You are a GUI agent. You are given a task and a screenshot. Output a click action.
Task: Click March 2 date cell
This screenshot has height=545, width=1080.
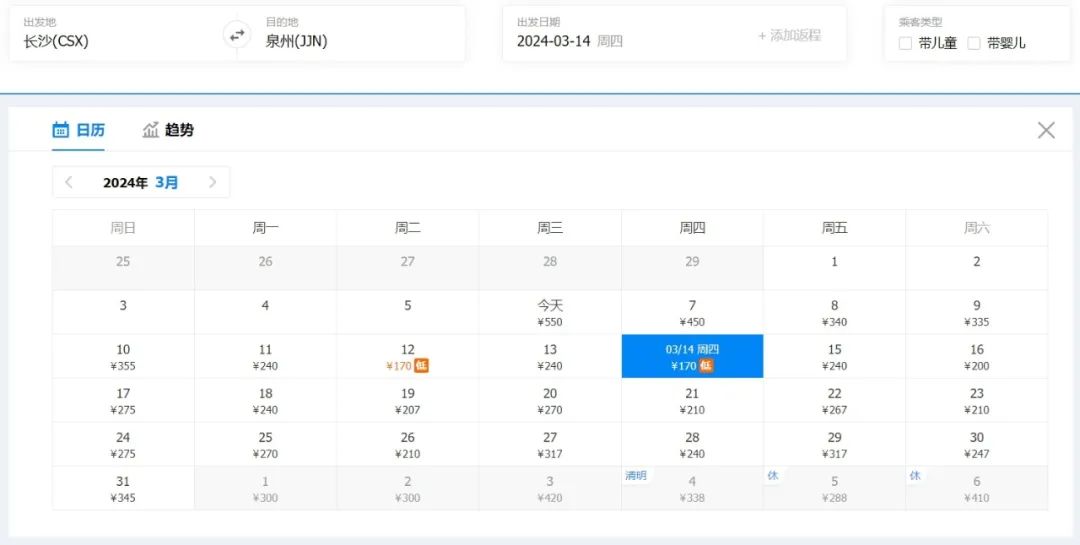click(x=977, y=268)
